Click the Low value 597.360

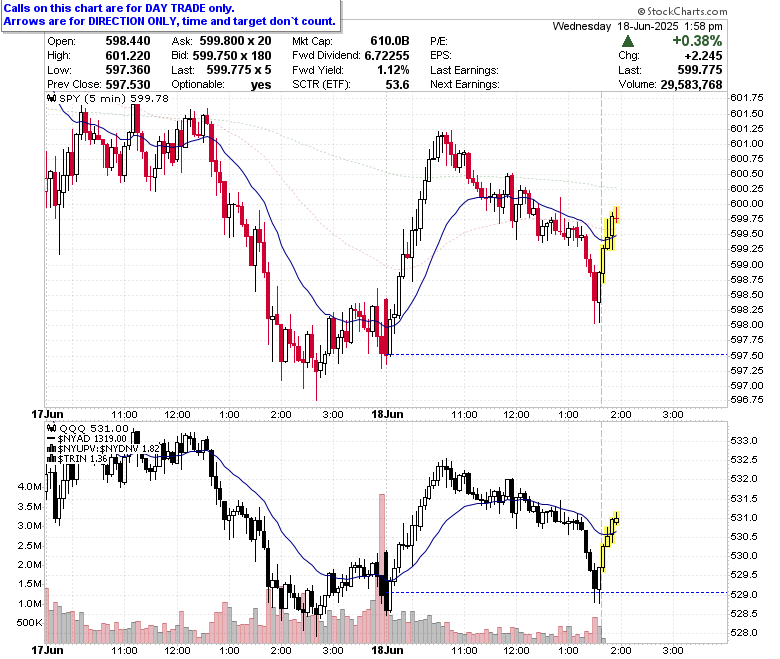point(127,70)
